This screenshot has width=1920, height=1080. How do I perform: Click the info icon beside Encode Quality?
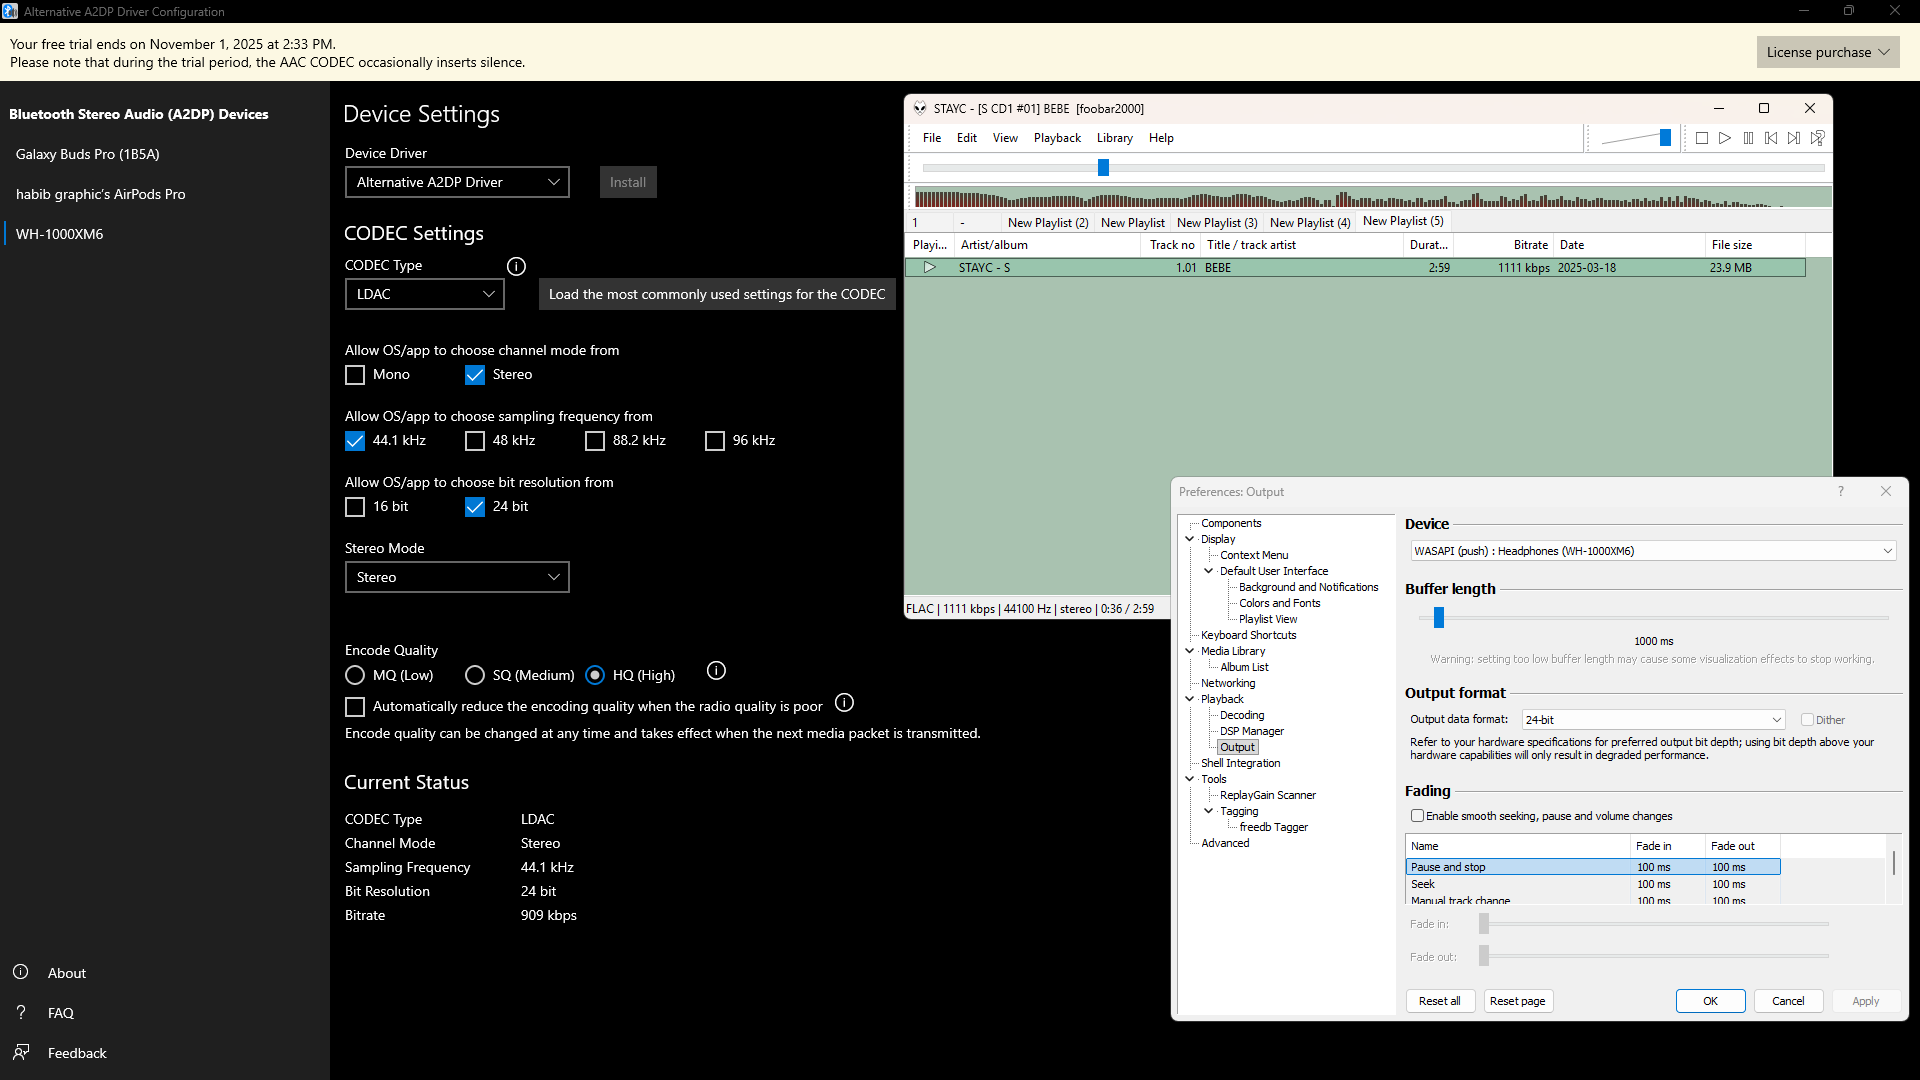(716, 670)
